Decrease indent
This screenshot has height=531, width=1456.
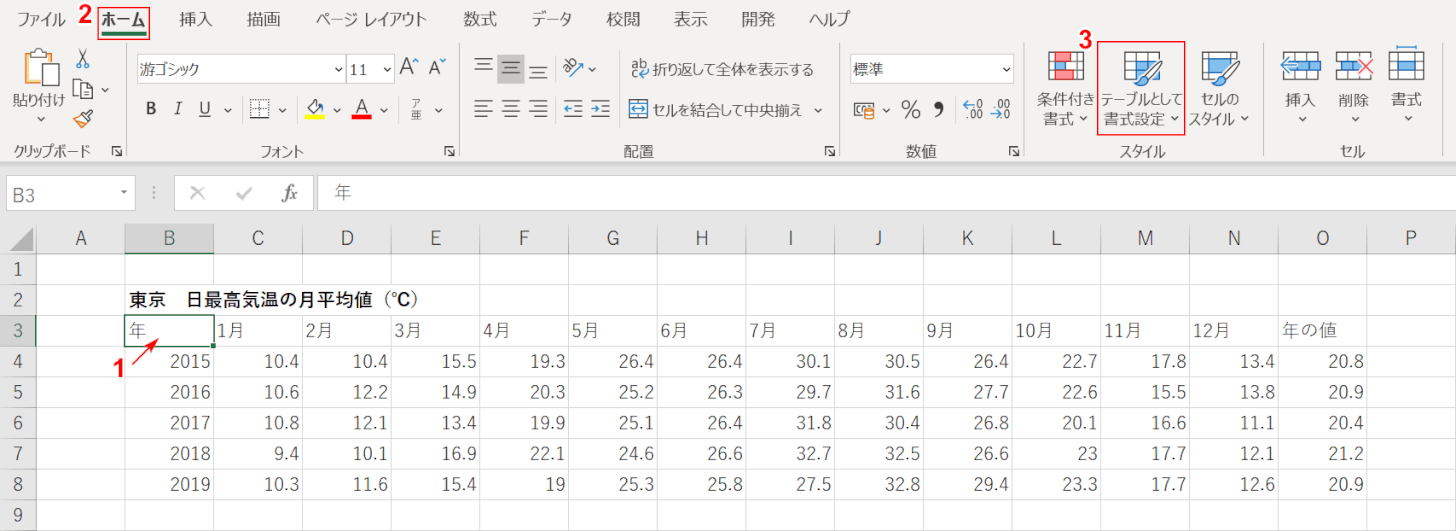[x=573, y=109]
